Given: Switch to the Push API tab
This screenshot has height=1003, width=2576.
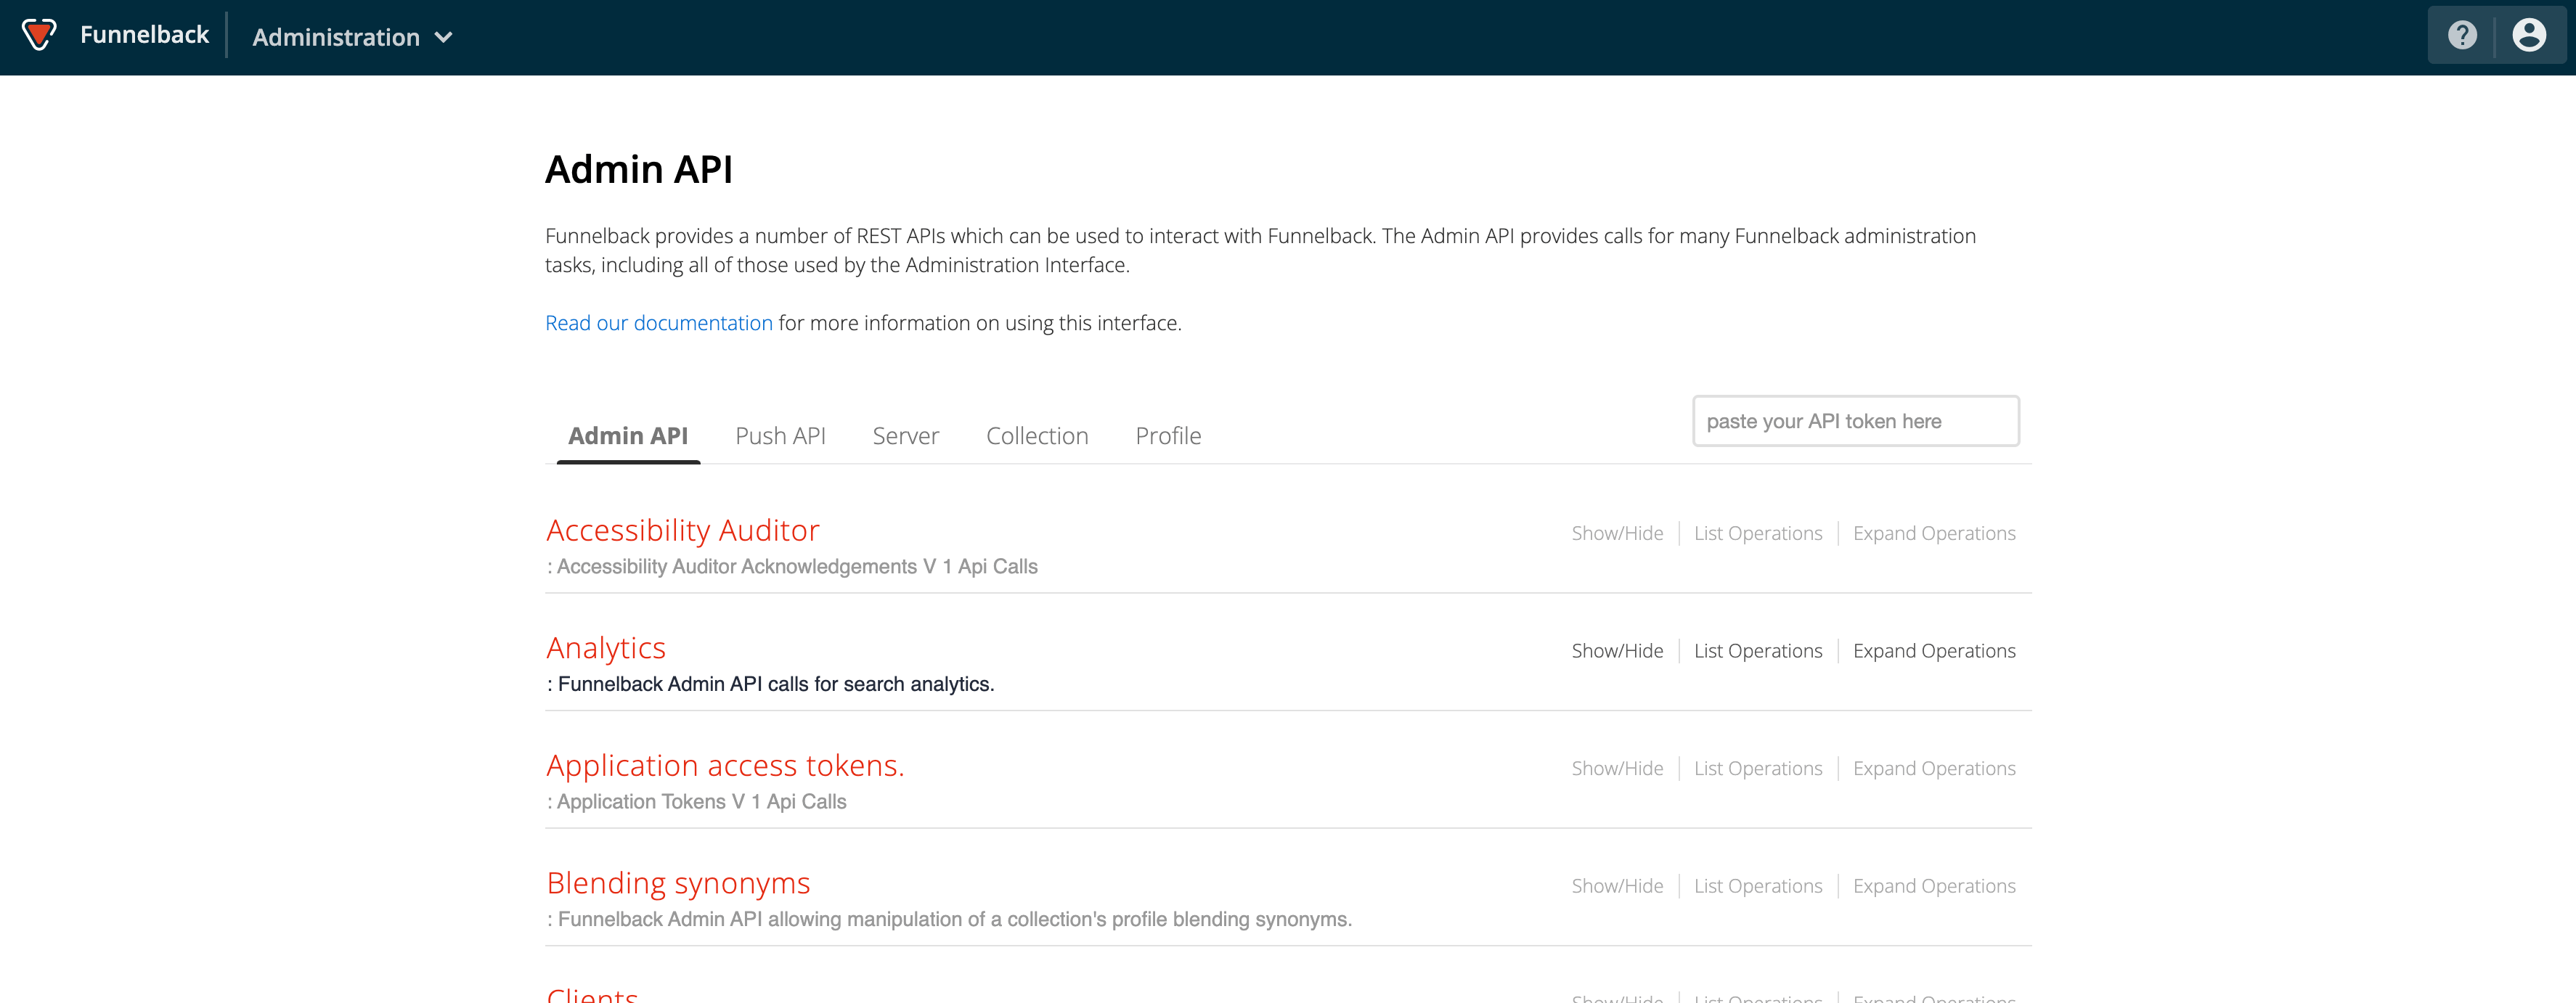Looking at the screenshot, I should pyautogui.click(x=780, y=435).
